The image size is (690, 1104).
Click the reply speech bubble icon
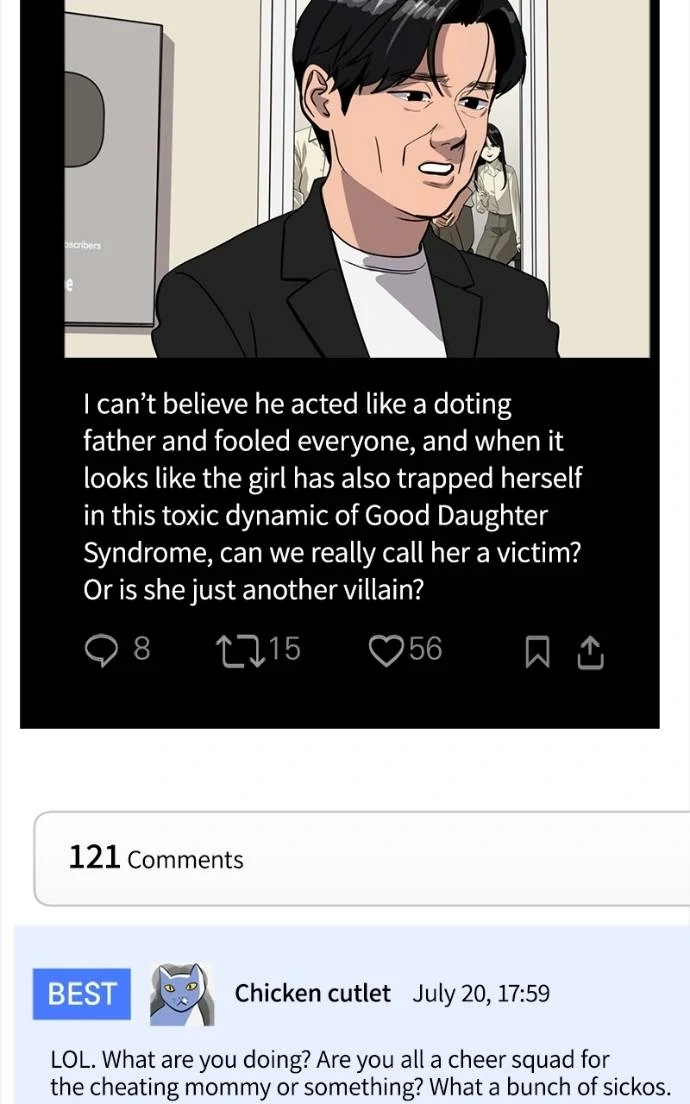101,651
